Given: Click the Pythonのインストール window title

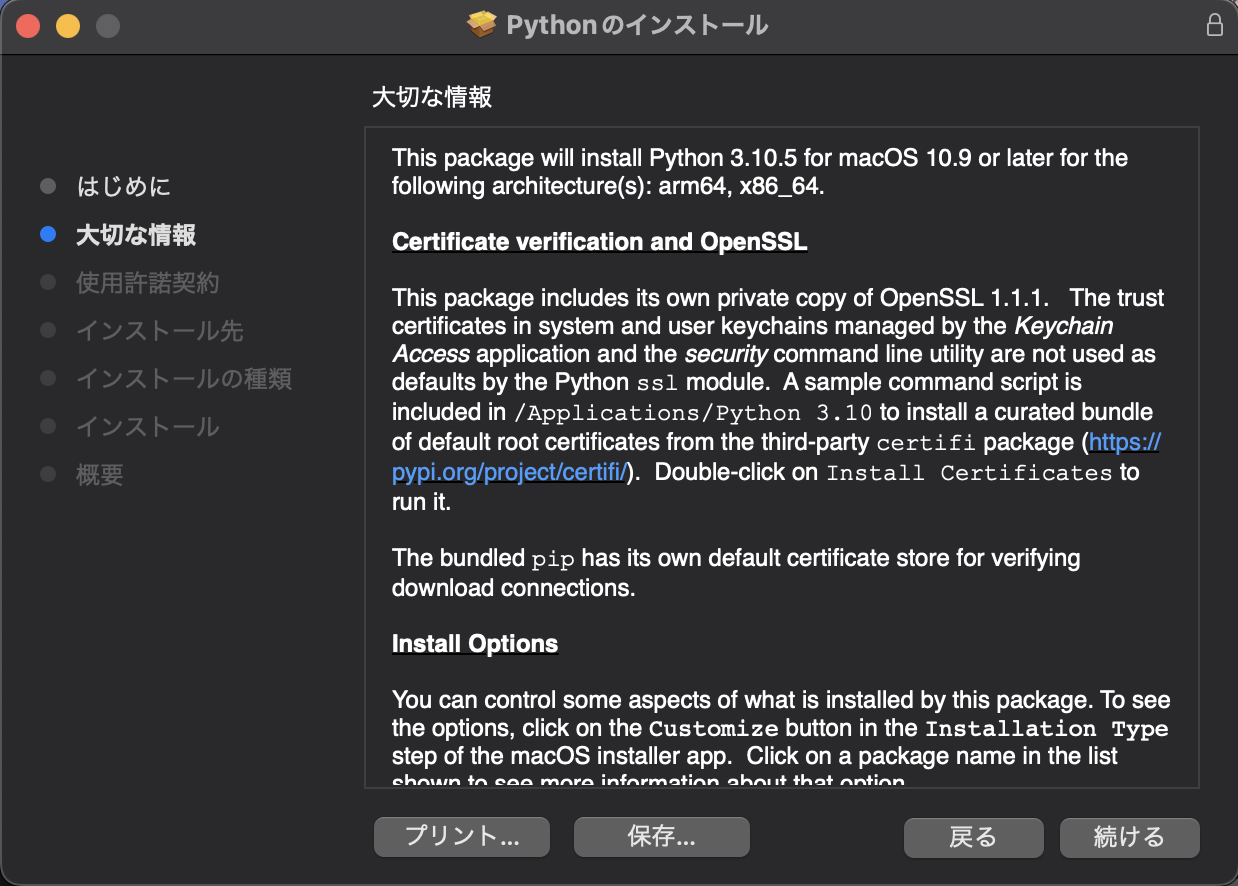Looking at the screenshot, I should (637, 25).
